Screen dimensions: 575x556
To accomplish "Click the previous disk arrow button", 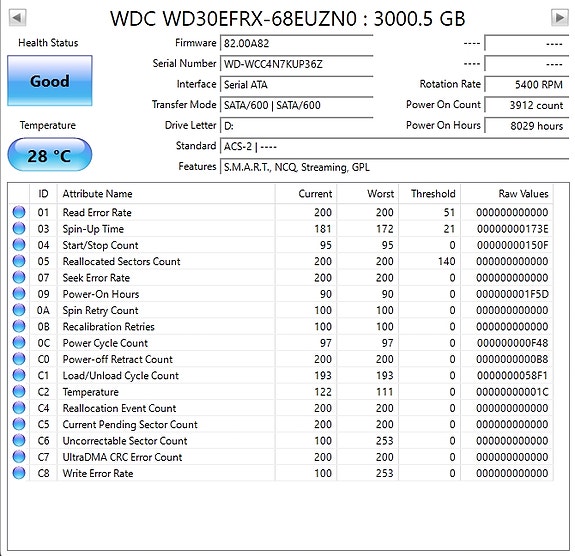I will coord(17,18).
